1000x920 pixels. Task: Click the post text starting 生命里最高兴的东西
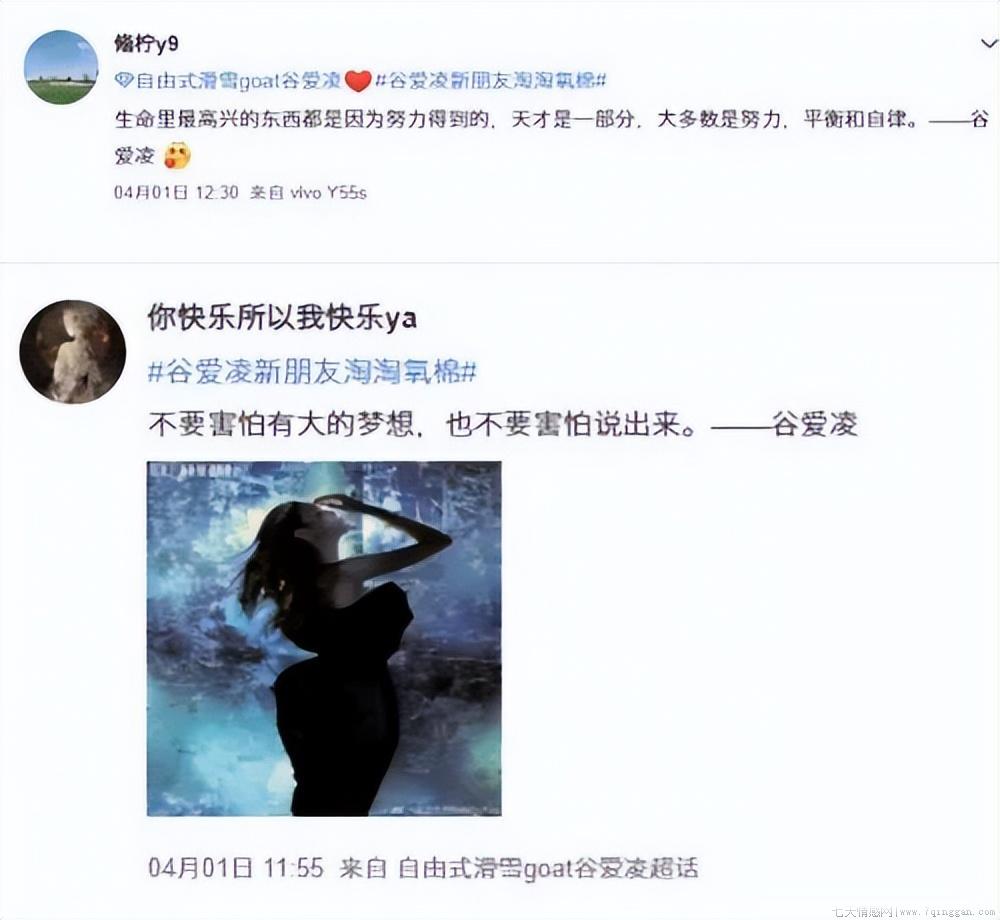551,136
